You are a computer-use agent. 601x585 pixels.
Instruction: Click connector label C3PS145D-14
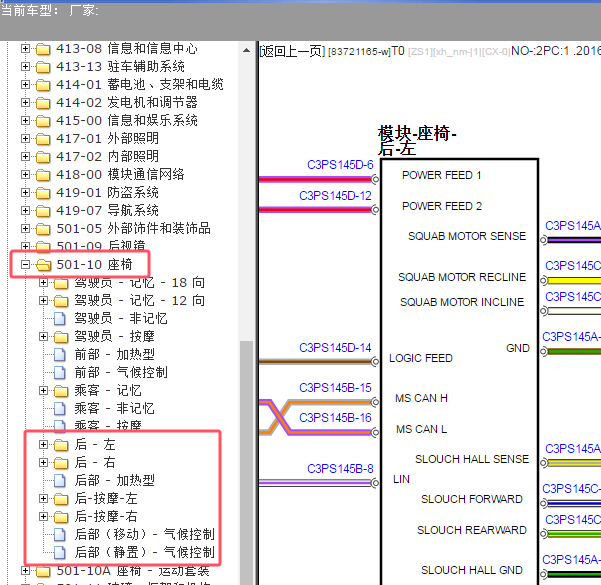[335, 348]
